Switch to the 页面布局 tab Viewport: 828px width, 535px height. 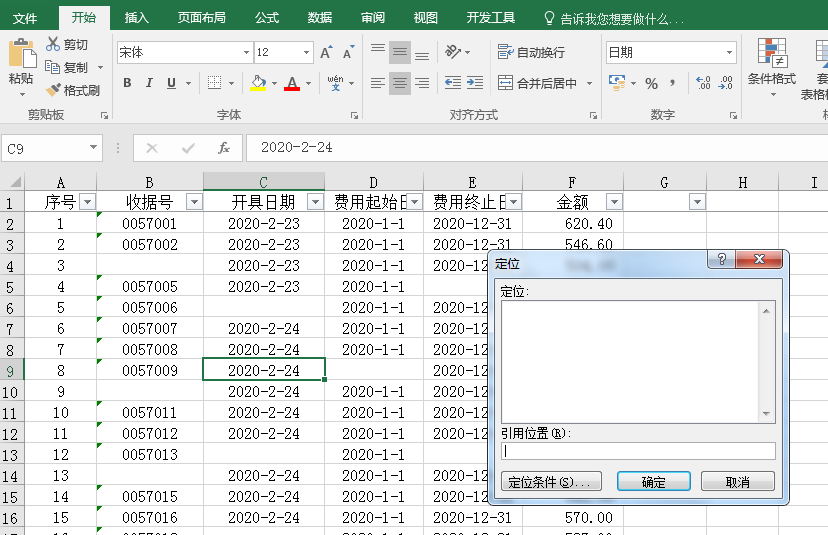click(201, 18)
